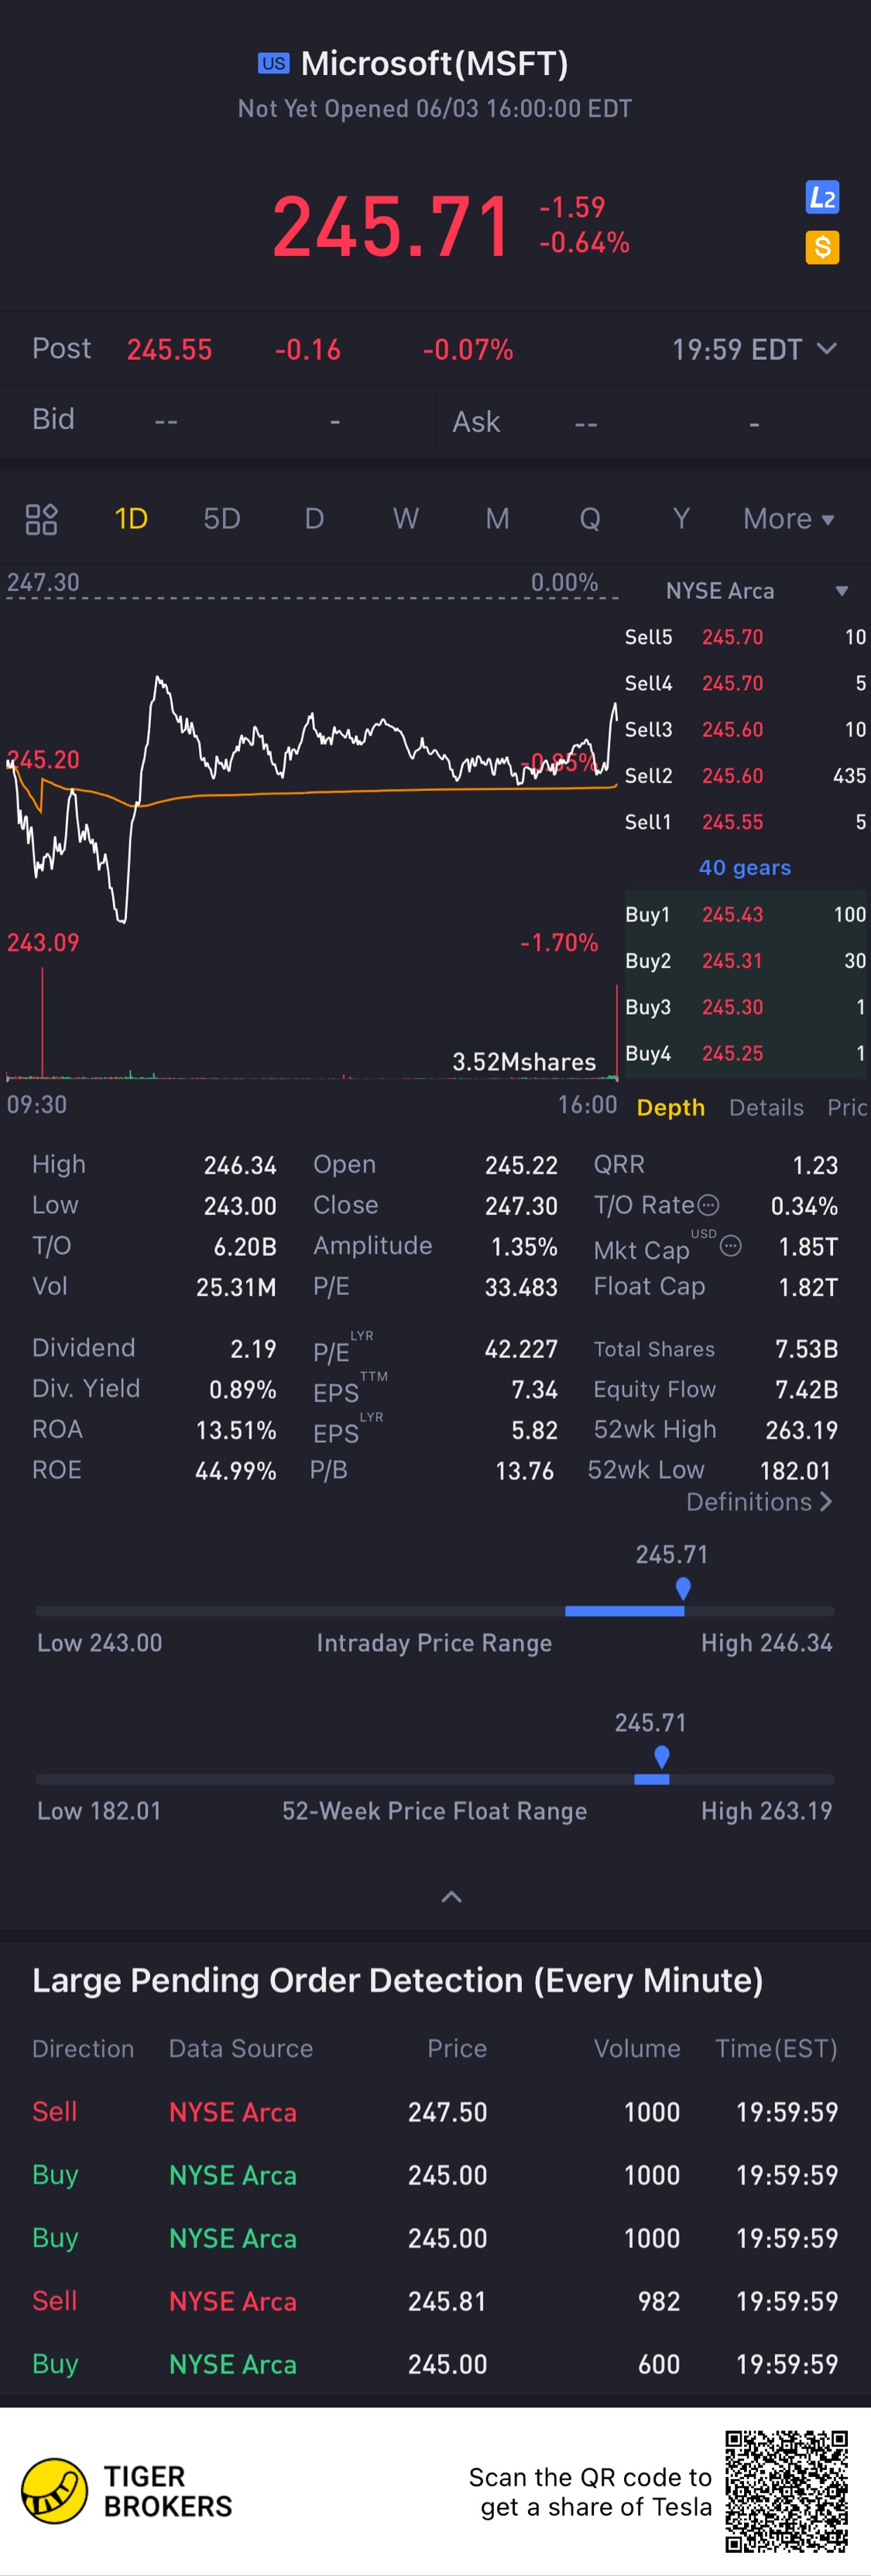The image size is (871, 2576).
Task: Tap the orange dollar sign trade icon
Action: [x=822, y=247]
